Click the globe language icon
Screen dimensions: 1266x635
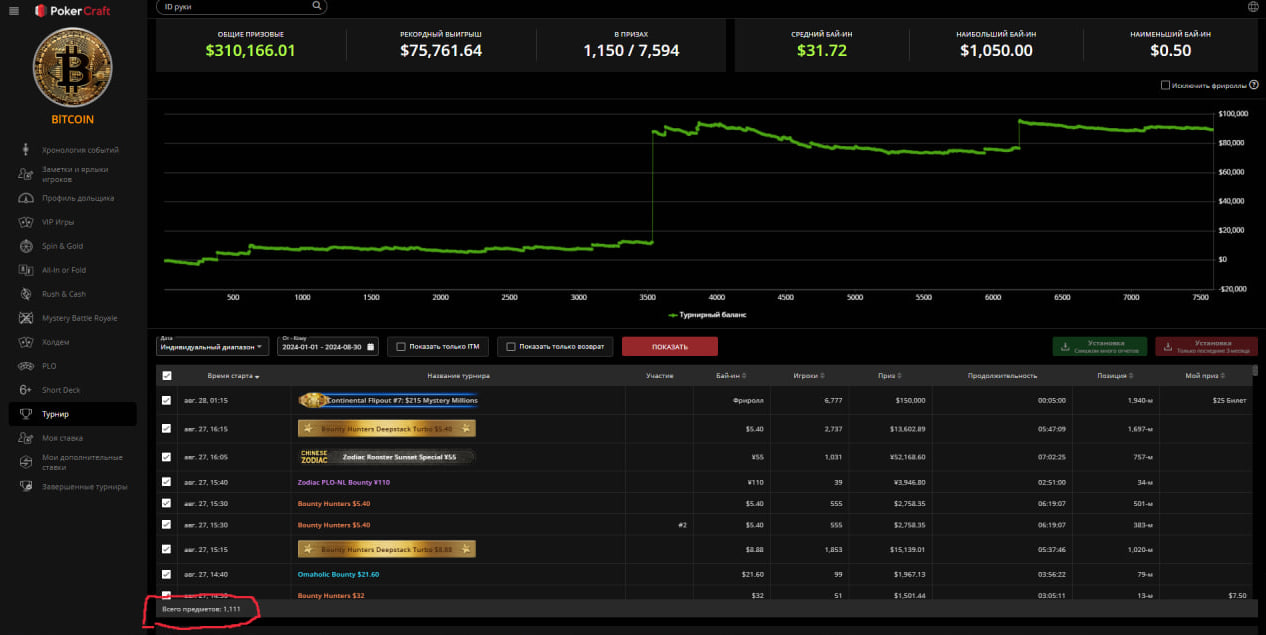pos(1253,7)
